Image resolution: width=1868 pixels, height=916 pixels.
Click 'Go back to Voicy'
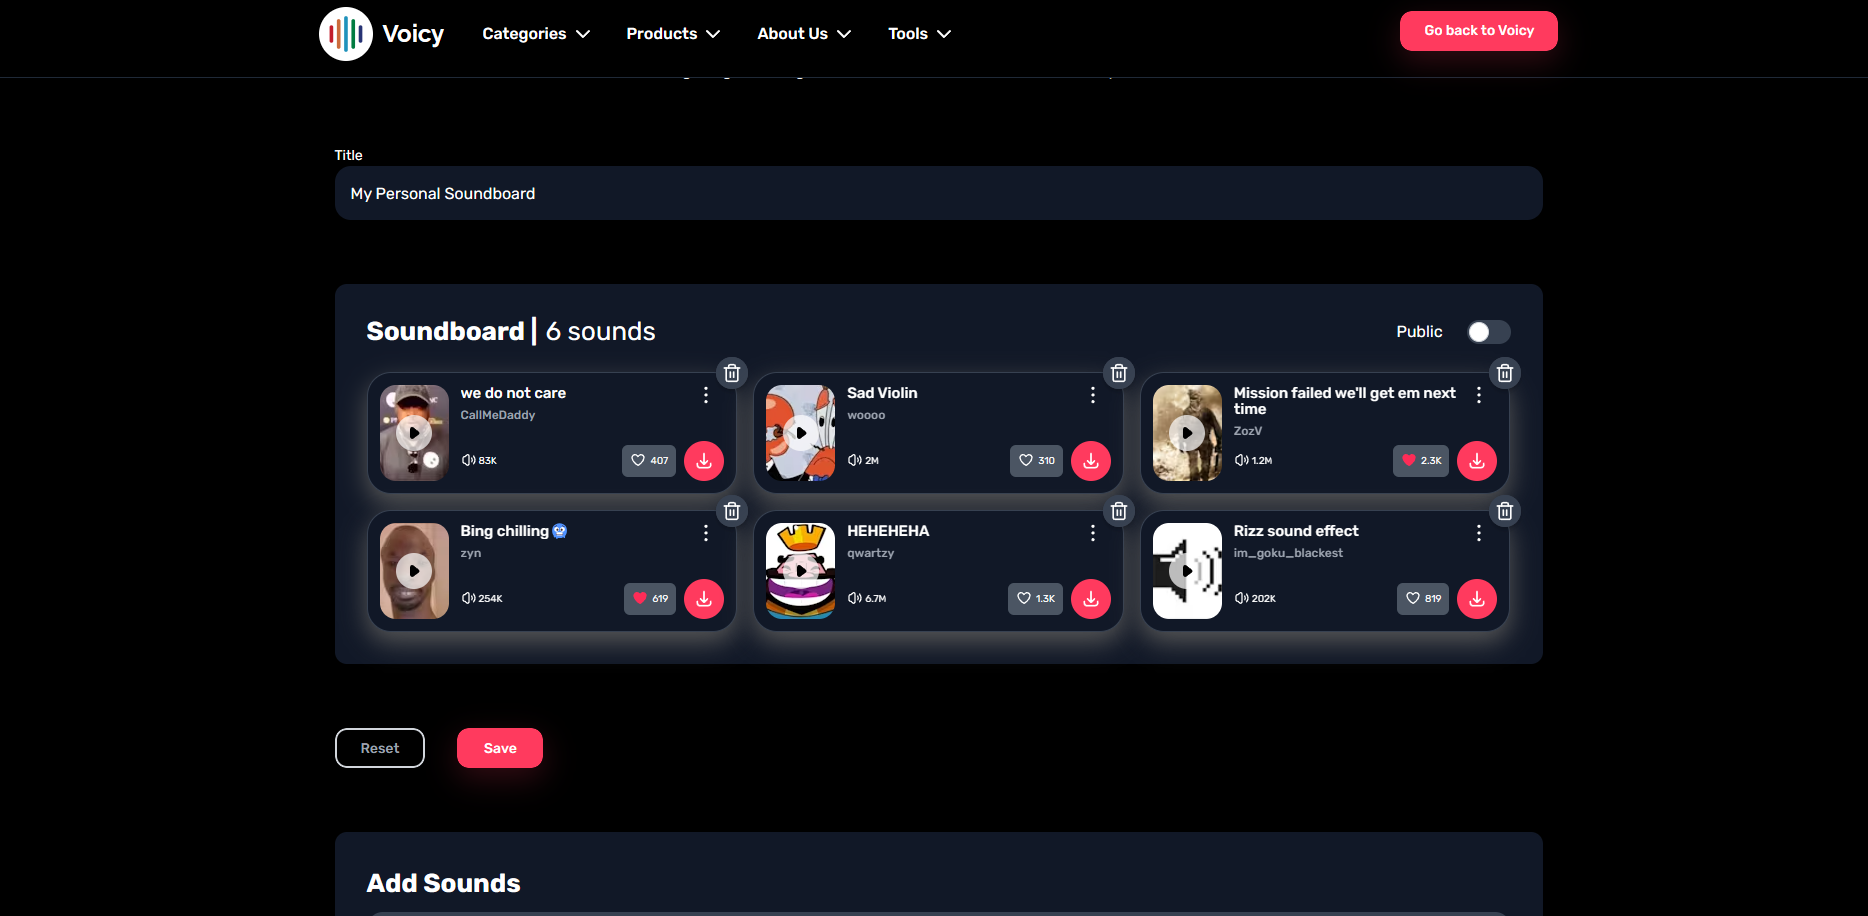(x=1478, y=31)
